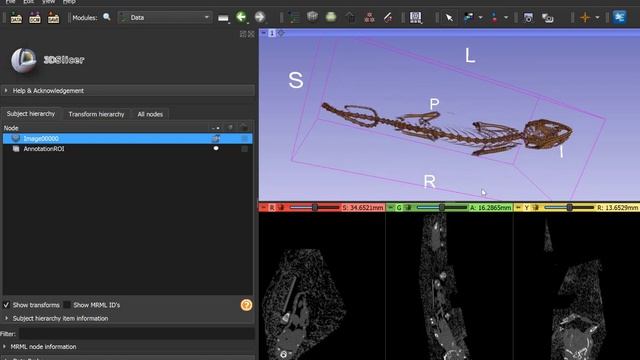Adjust the yellow slice offset slider
Viewport: 640px width, 360px height.
point(569,208)
